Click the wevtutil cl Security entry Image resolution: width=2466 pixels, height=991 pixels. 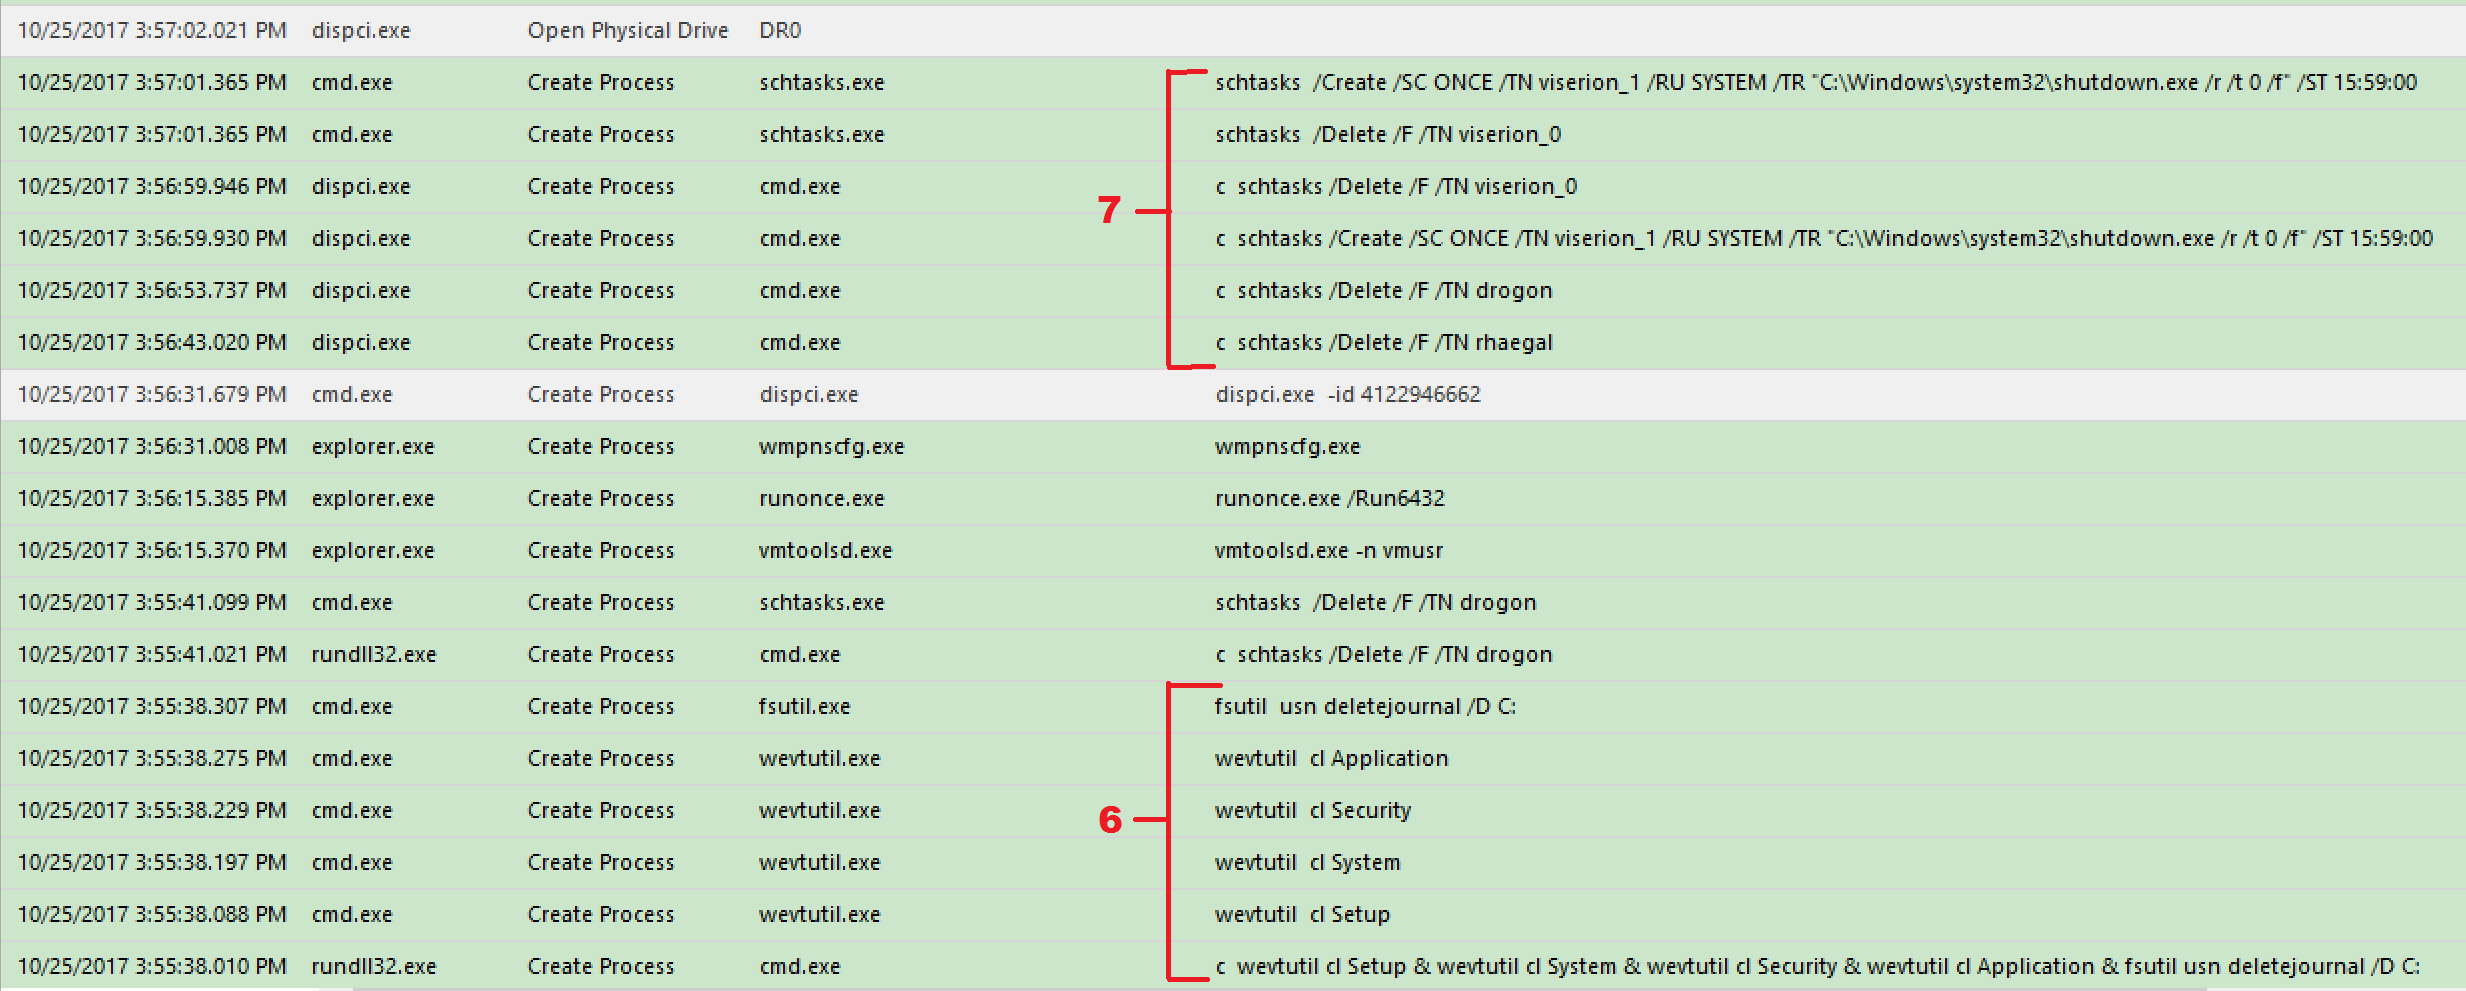pos(1313,810)
